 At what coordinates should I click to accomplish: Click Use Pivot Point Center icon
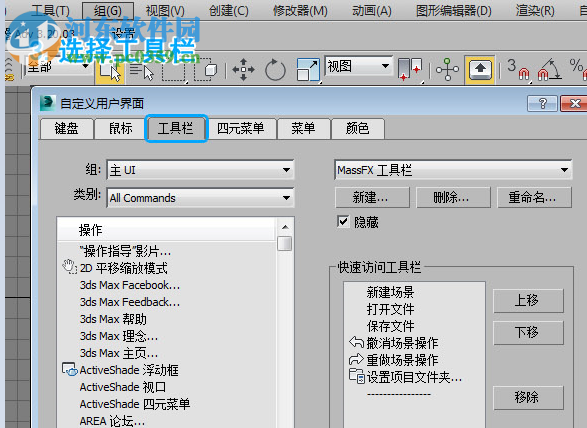pos(410,70)
